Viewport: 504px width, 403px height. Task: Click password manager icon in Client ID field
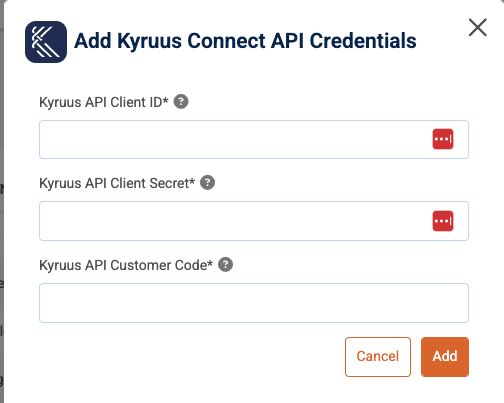coord(443,139)
